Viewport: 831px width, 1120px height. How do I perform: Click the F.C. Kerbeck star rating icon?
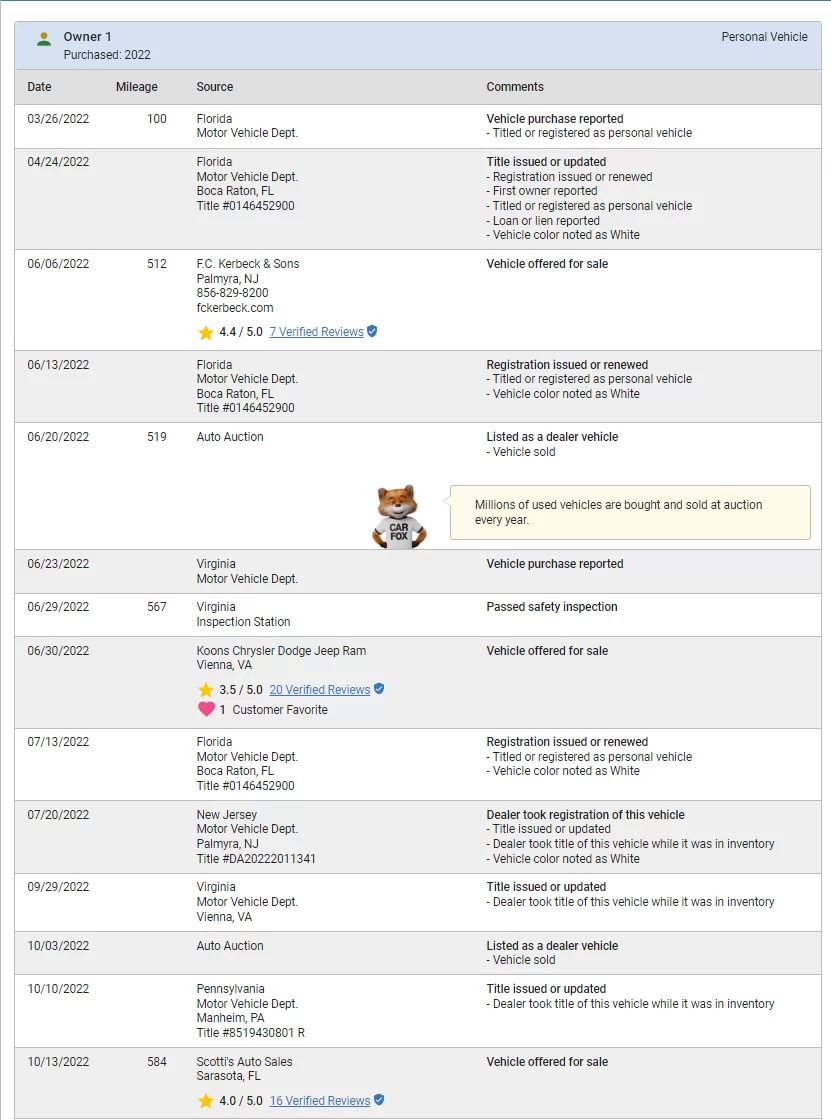click(x=206, y=332)
